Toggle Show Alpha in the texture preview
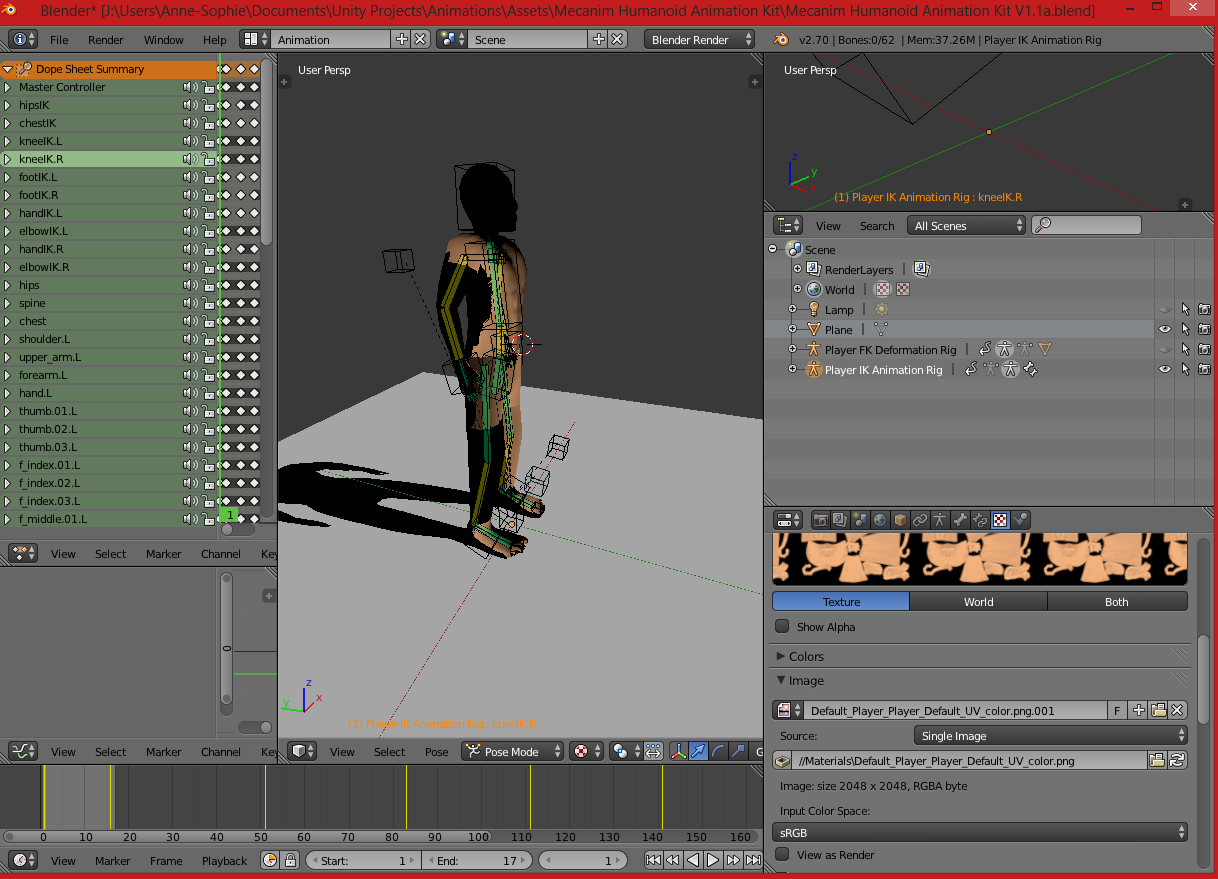The height and width of the screenshot is (879, 1218). pyautogui.click(x=781, y=627)
